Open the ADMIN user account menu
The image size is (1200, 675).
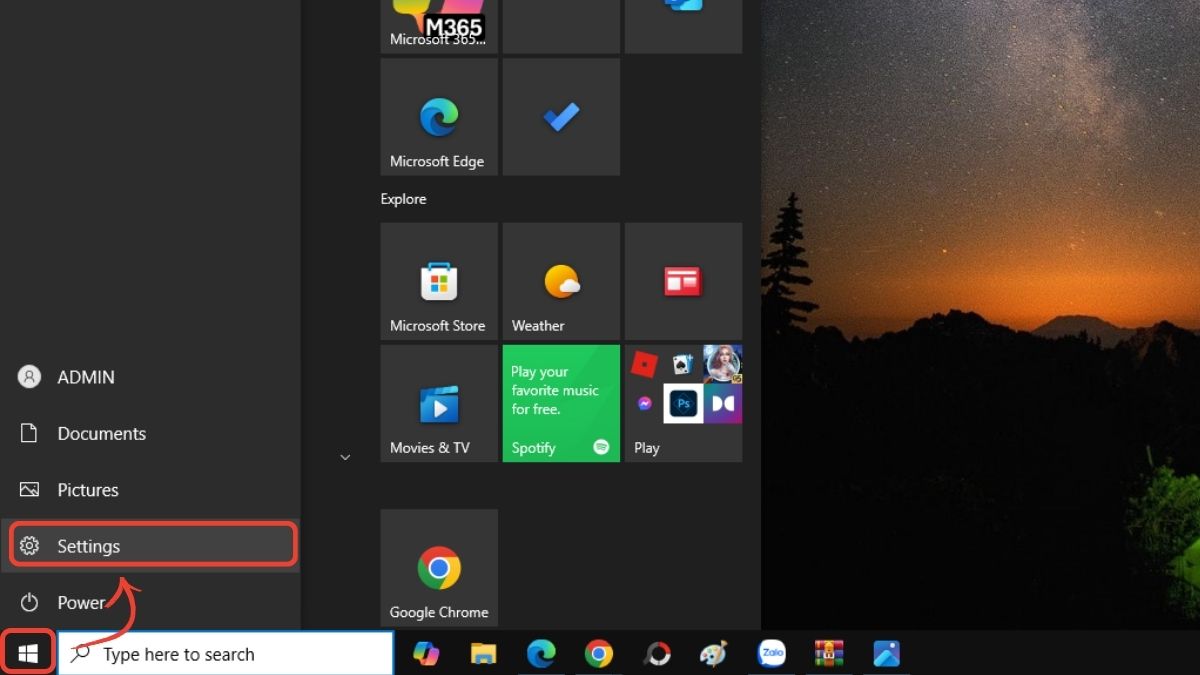pyautogui.click(x=151, y=377)
